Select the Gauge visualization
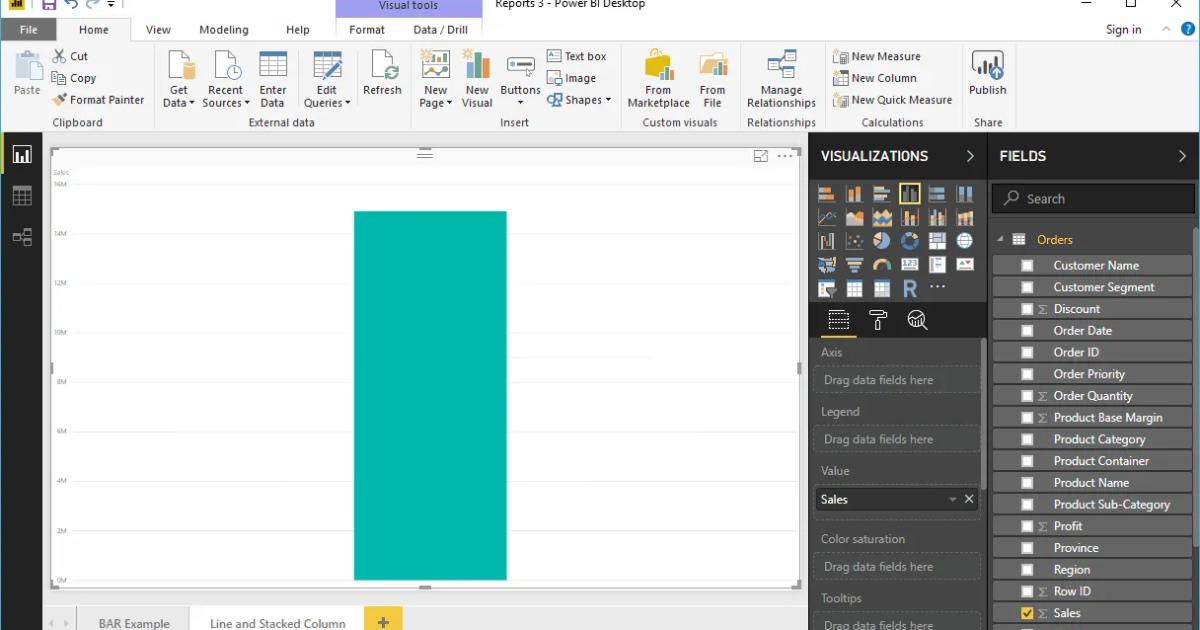 click(x=882, y=264)
